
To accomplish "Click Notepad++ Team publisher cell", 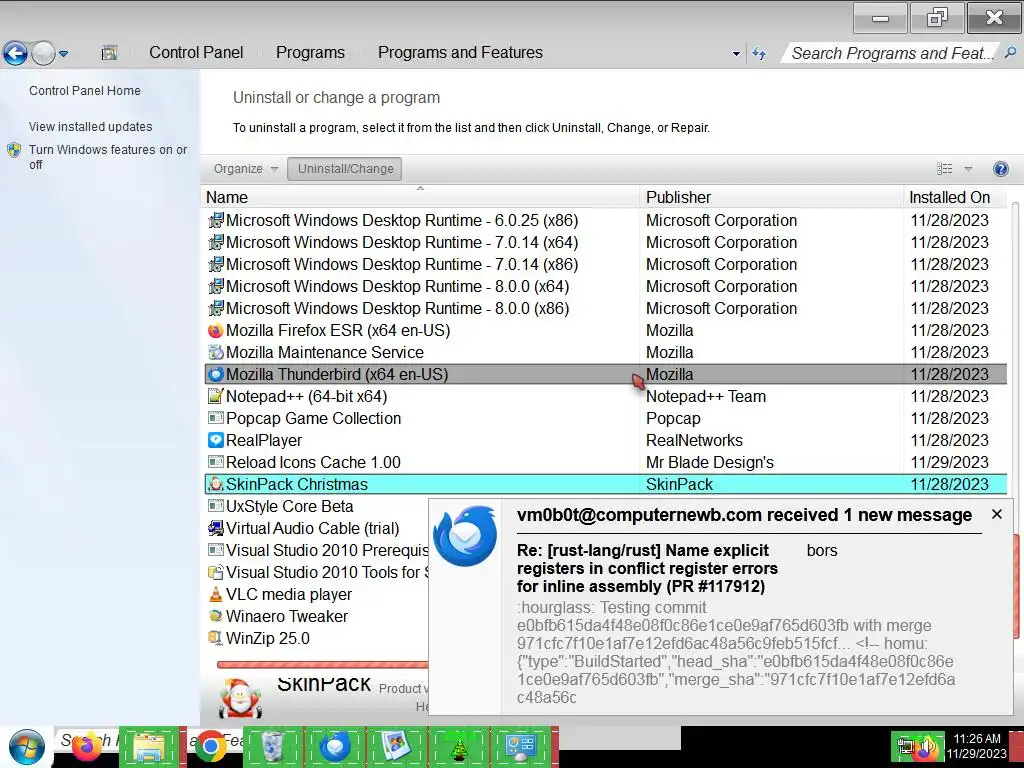I will pyautogui.click(x=705, y=396).
